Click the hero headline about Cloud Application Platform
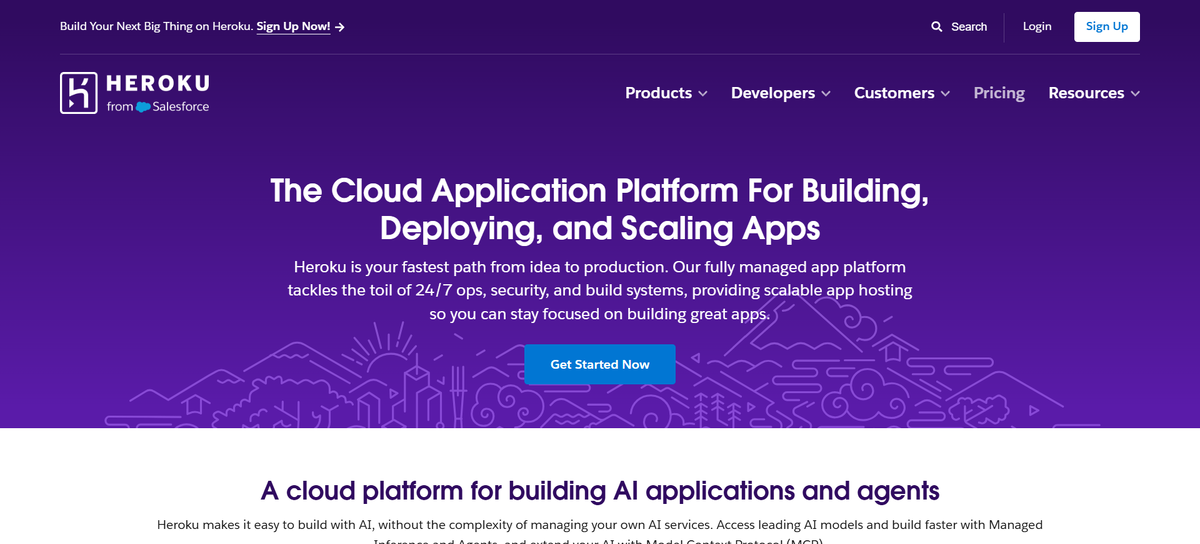Screen dimensions: 1200x544 pyautogui.click(x=600, y=208)
